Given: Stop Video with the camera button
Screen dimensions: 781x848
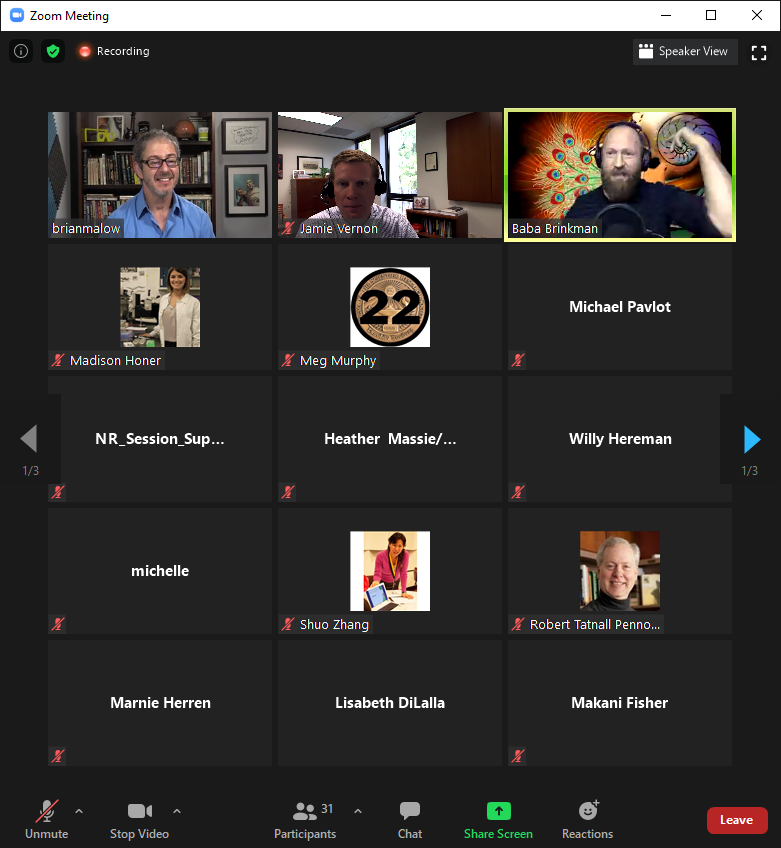Looking at the screenshot, I should [x=140, y=819].
